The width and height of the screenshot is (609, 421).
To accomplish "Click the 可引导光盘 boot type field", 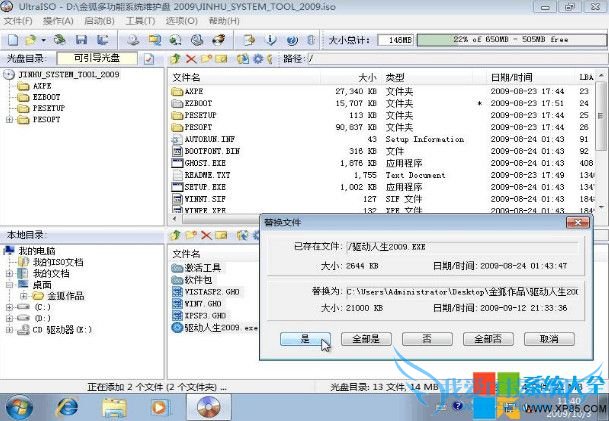I will (97, 59).
